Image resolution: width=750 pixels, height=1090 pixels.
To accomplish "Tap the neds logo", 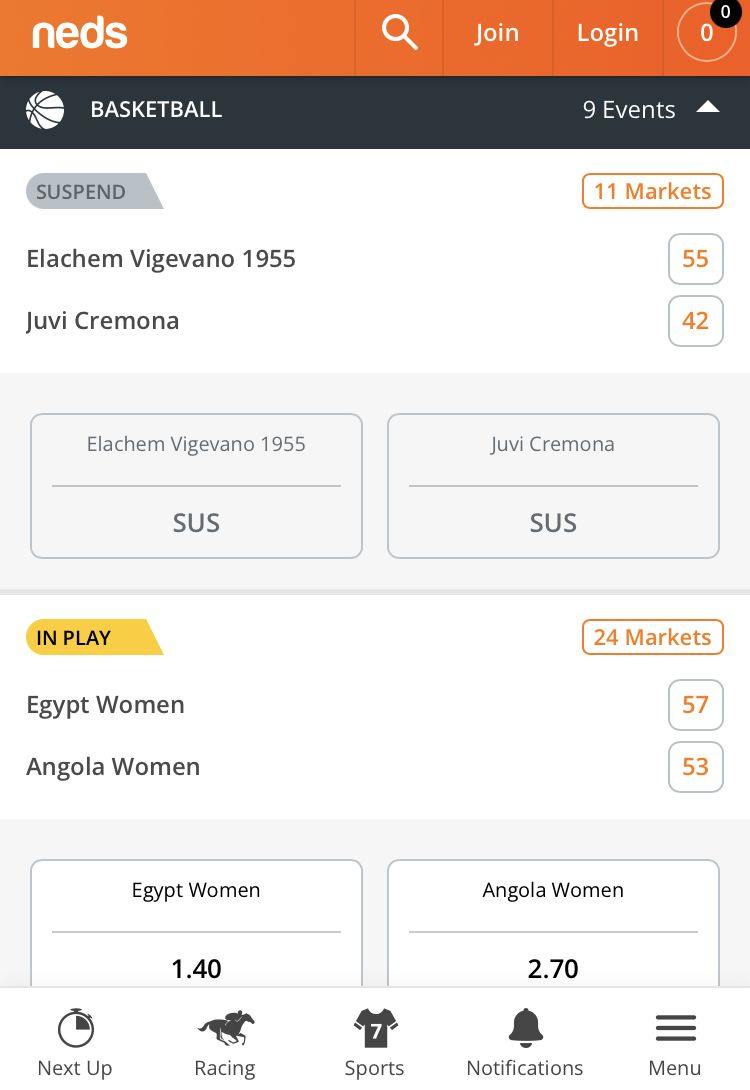I will [80, 34].
